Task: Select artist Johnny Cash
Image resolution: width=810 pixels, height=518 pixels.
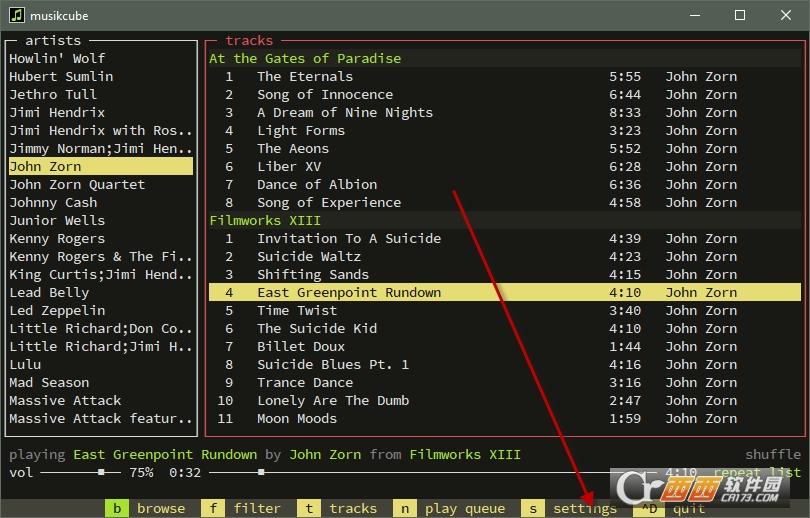Action: pyautogui.click(x=101, y=202)
